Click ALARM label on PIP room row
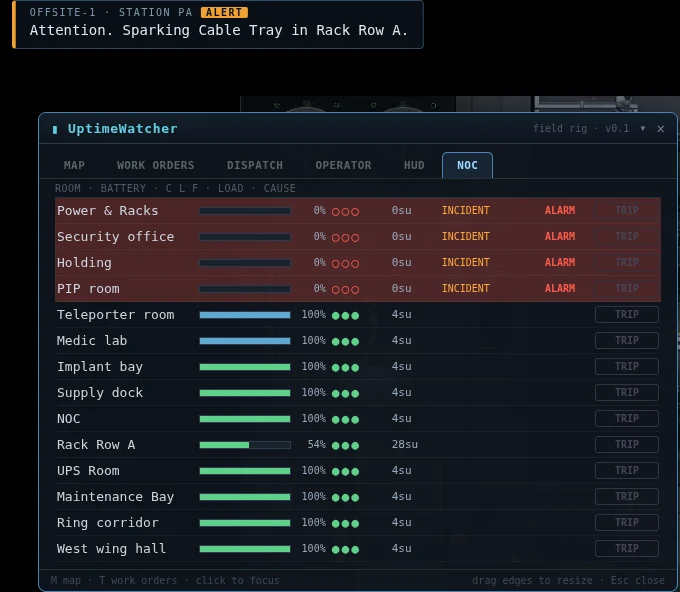 tap(560, 288)
